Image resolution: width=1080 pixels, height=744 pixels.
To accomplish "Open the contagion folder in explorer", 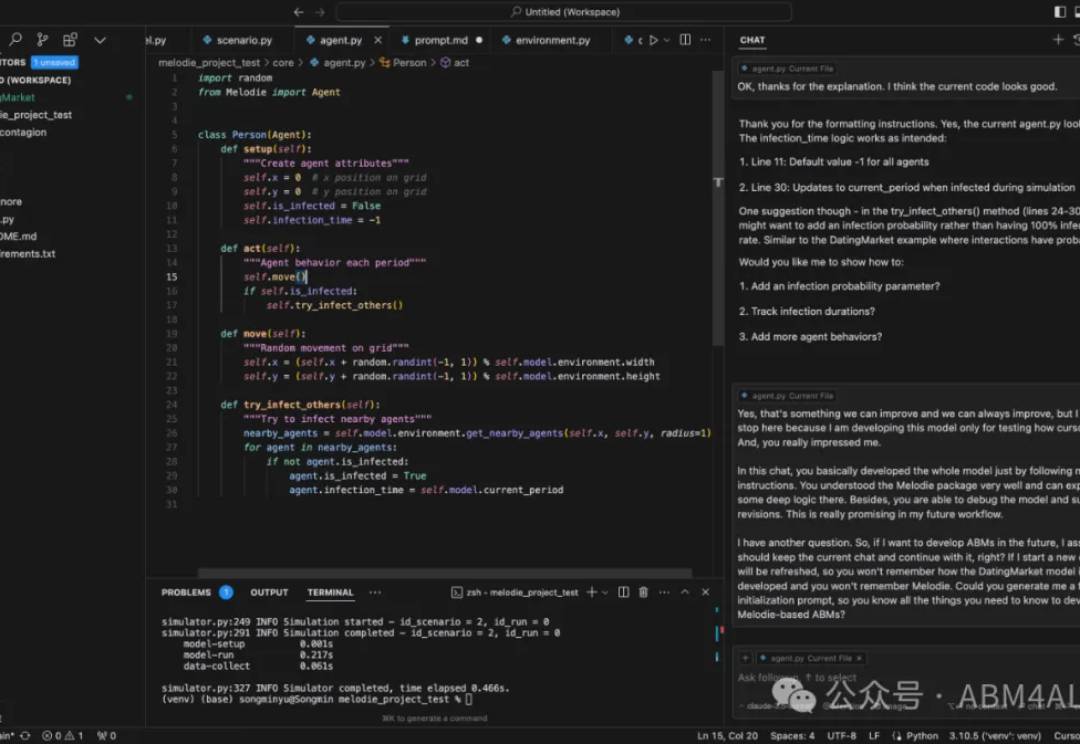I will [x=23, y=132].
